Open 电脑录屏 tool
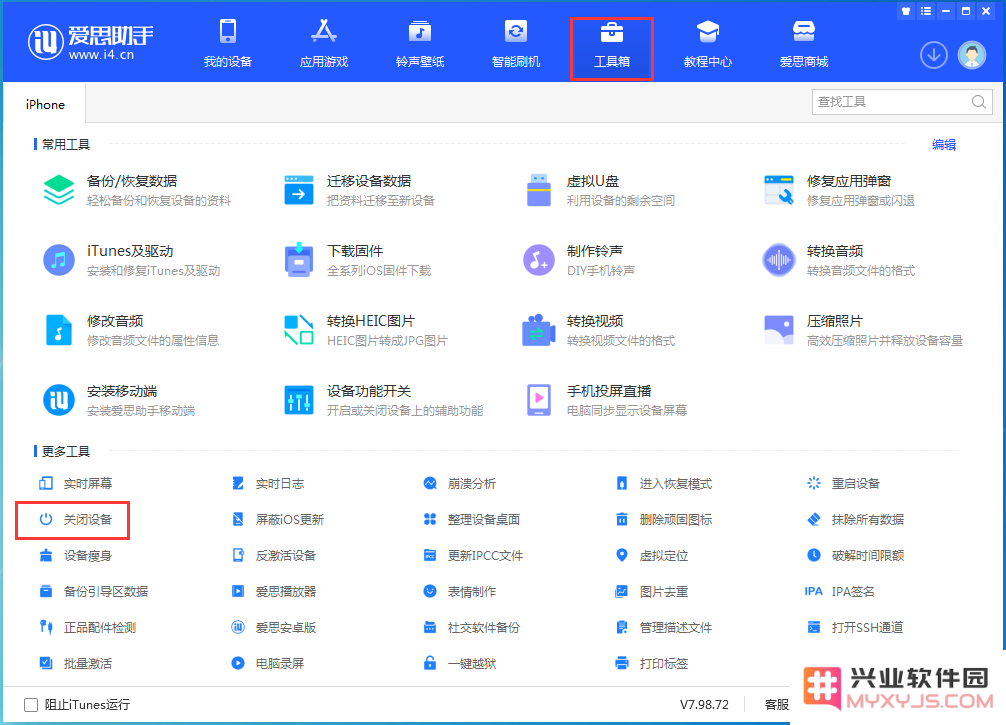1006x725 pixels. [268, 663]
